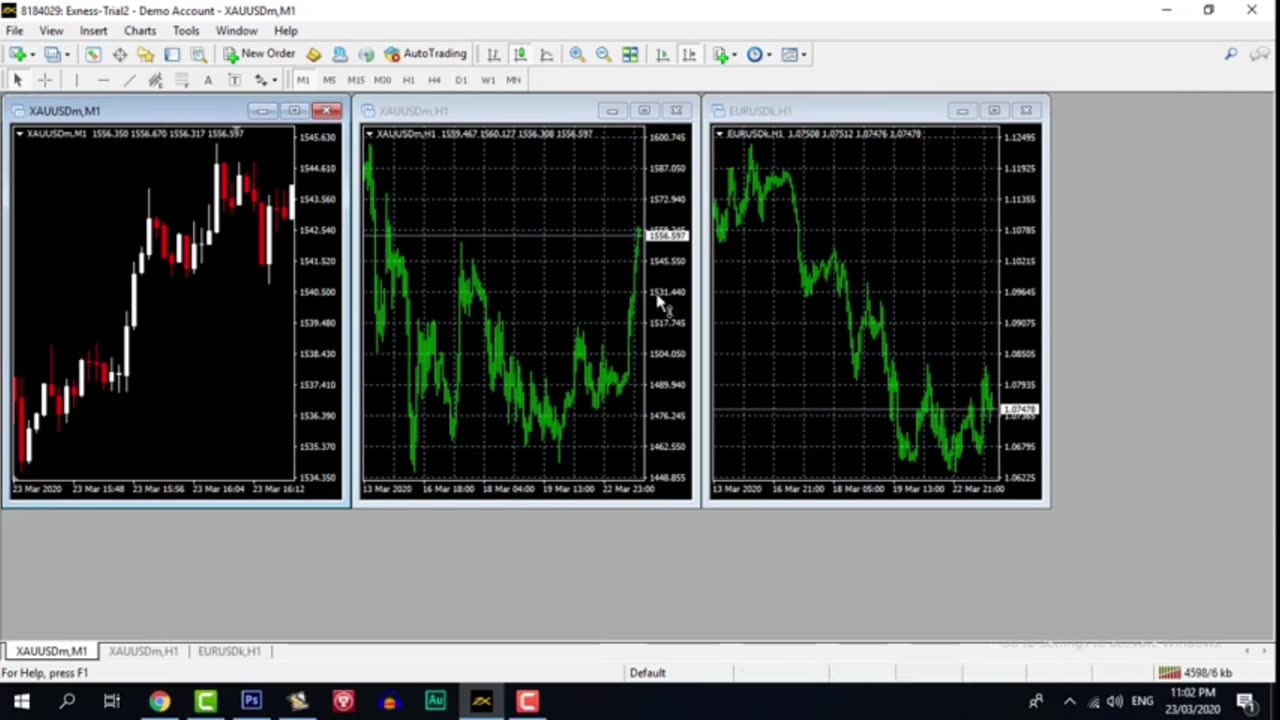Viewport: 1280px width, 720px height.
Task: Open the MetaEditor yellow book icon
Action: [x=314, y=54]
